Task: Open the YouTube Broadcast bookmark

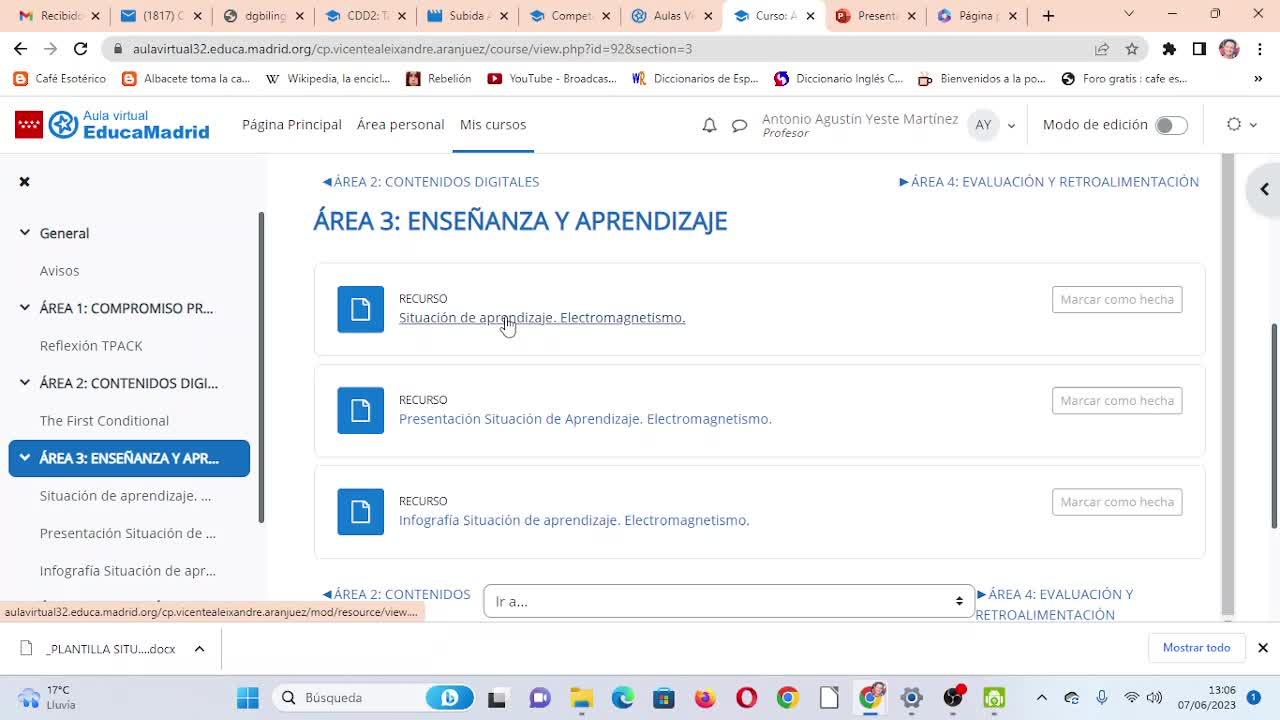Action: click(x=552, y=78)
